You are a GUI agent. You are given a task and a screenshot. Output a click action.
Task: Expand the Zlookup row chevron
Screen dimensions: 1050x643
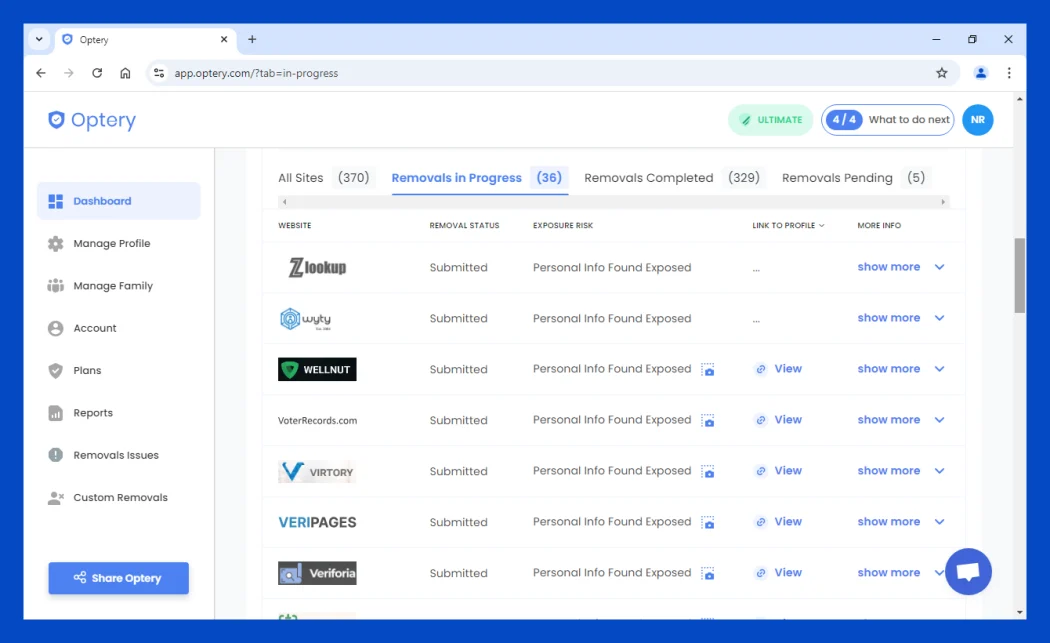click(x=940, y=267)
